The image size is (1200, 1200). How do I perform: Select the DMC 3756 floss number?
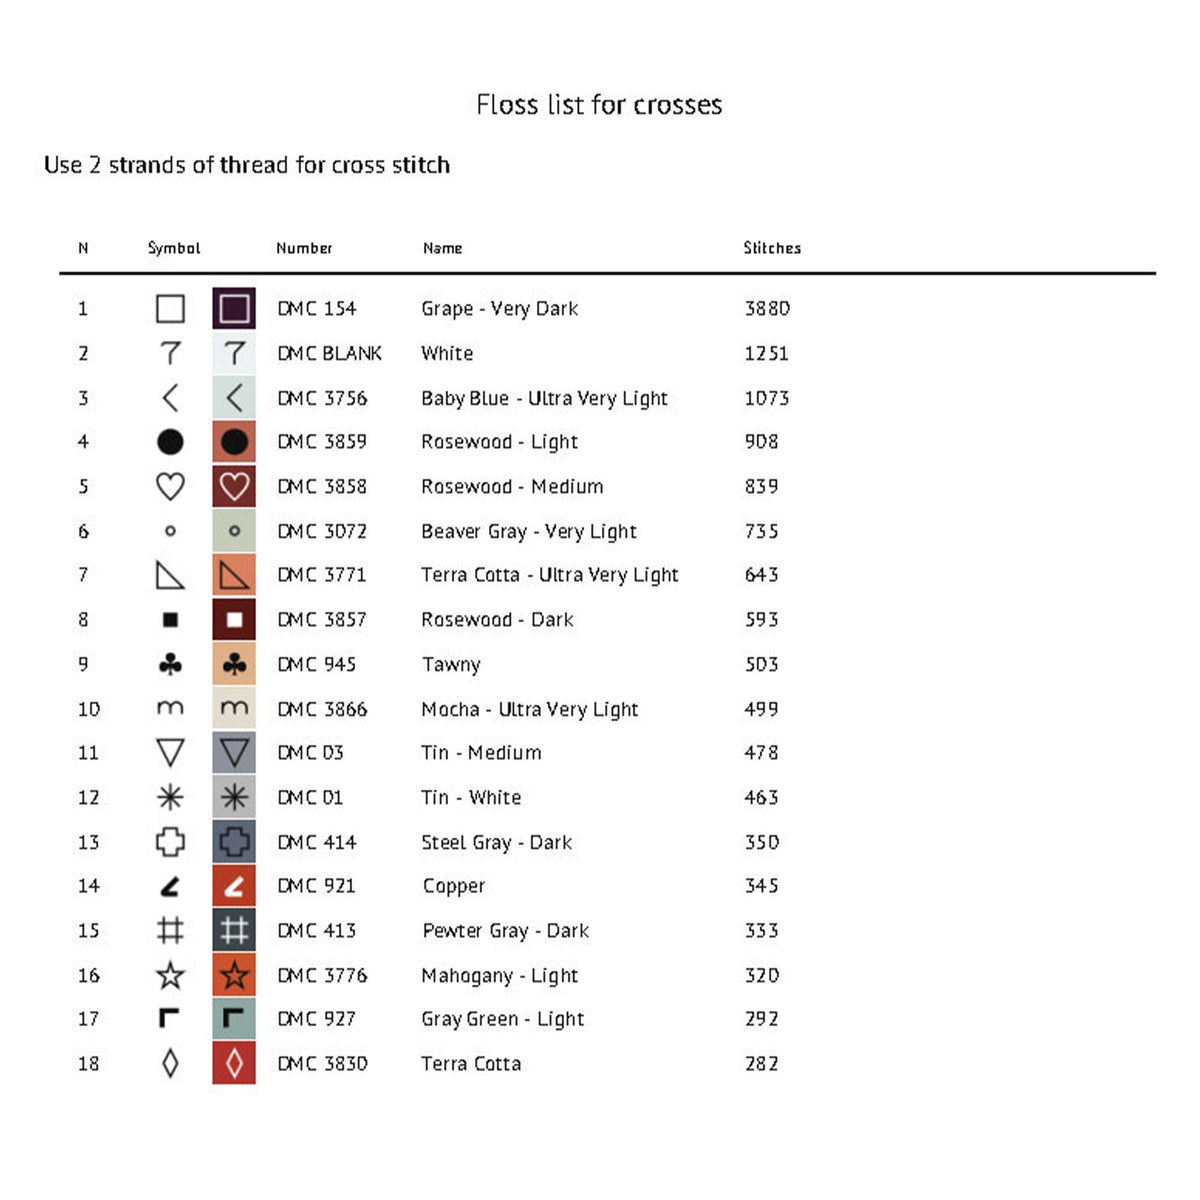(322, 398)
